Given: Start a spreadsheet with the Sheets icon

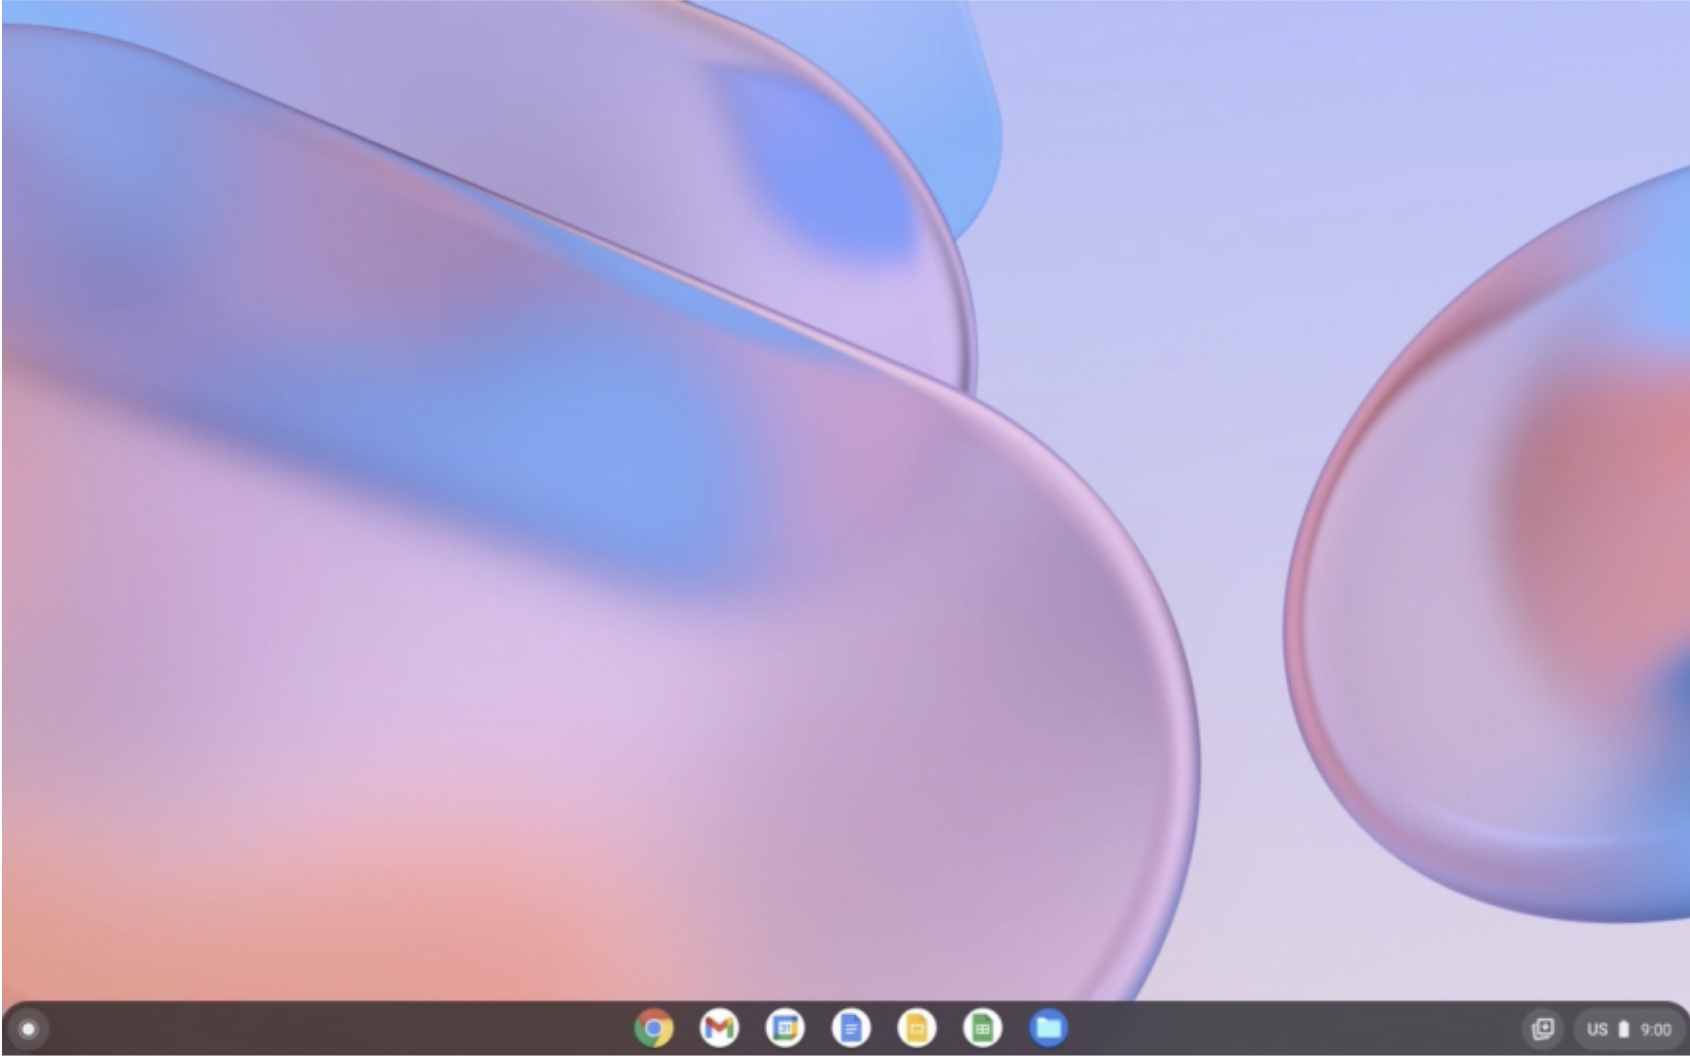Looking at the screenshot, I should coord(983,1027).
